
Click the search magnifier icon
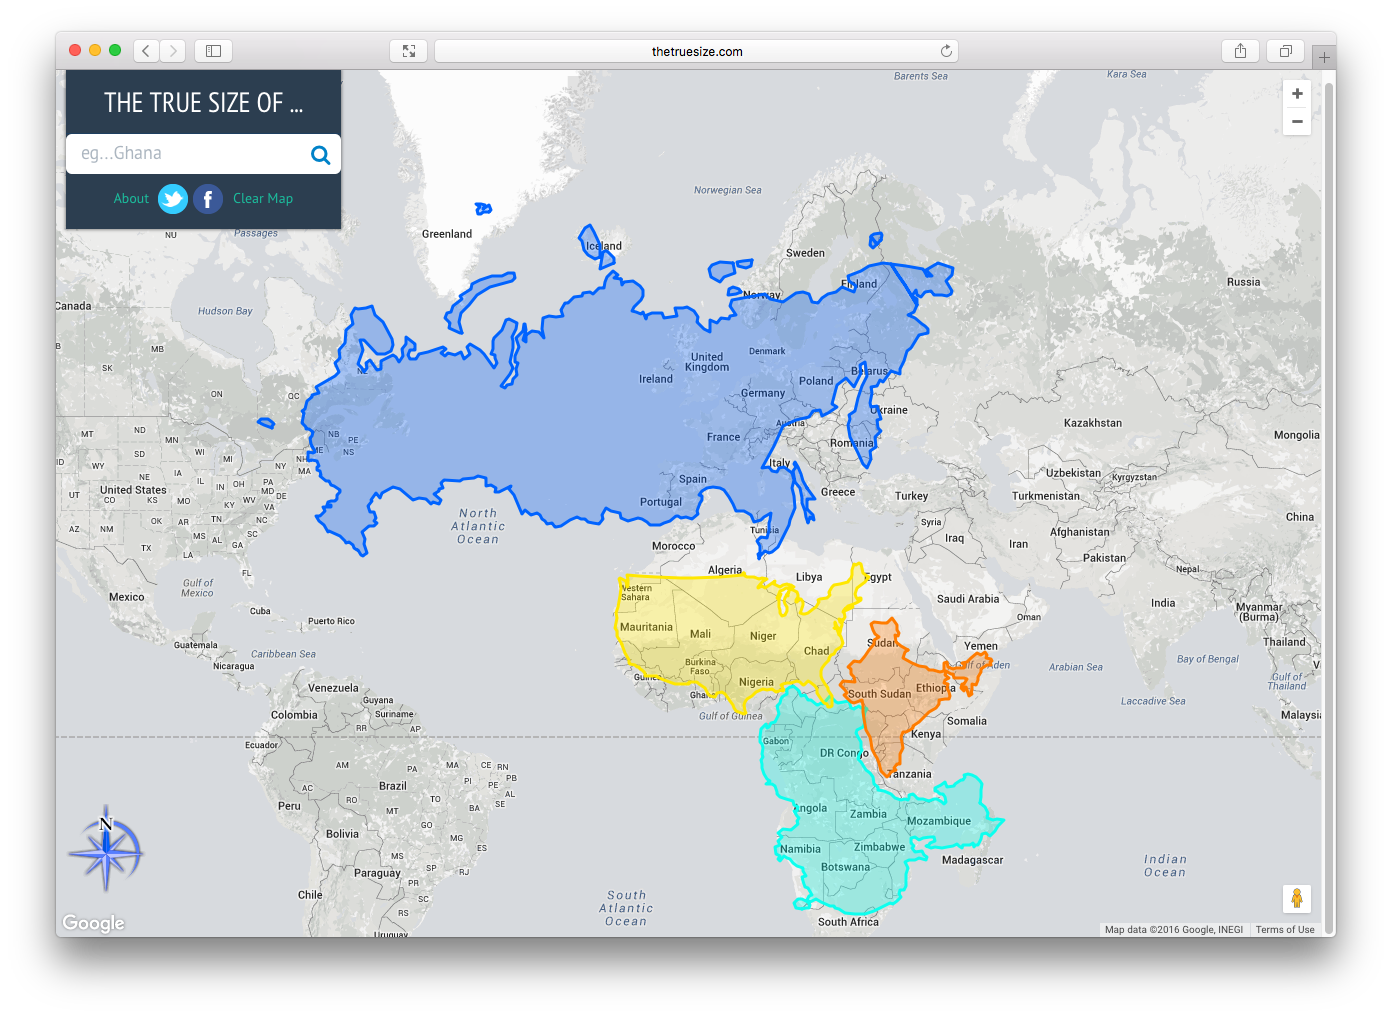[x=320, y=155]
